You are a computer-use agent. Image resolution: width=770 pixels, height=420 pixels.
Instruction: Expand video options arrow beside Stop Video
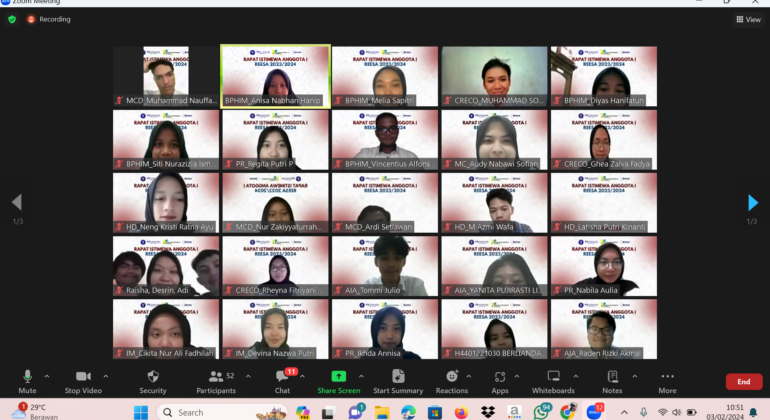[106, 376]
